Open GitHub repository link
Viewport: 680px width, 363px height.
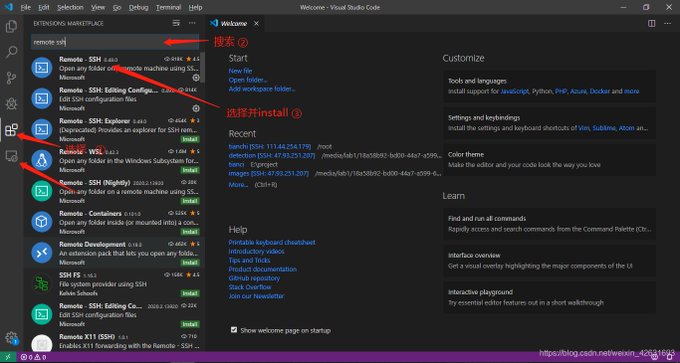pos(254,278)
